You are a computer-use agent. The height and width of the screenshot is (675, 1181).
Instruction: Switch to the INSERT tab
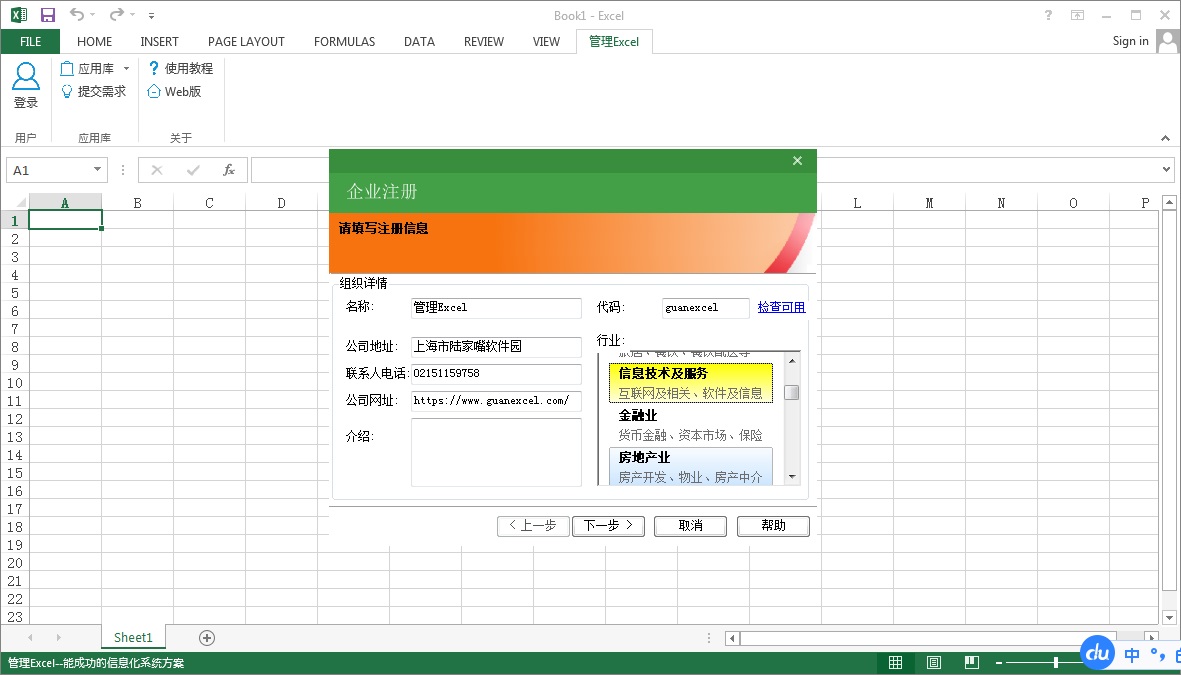point(159,41)
